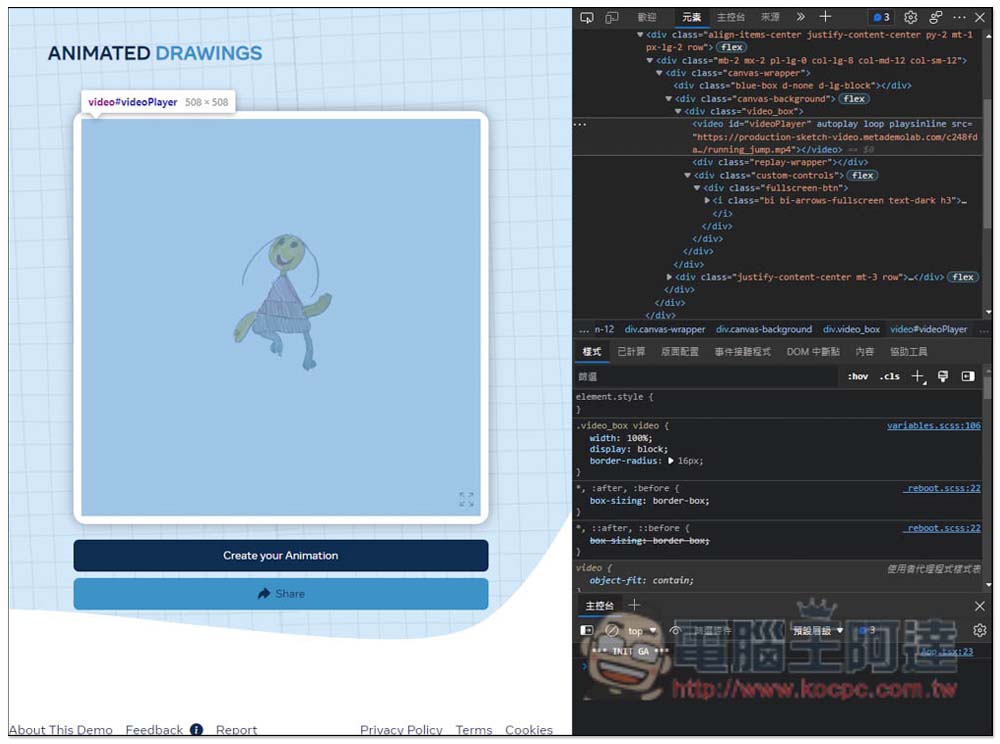Click the styles filter input field
This screenshot has height=744, width=1000.
[x=706, y=377]
